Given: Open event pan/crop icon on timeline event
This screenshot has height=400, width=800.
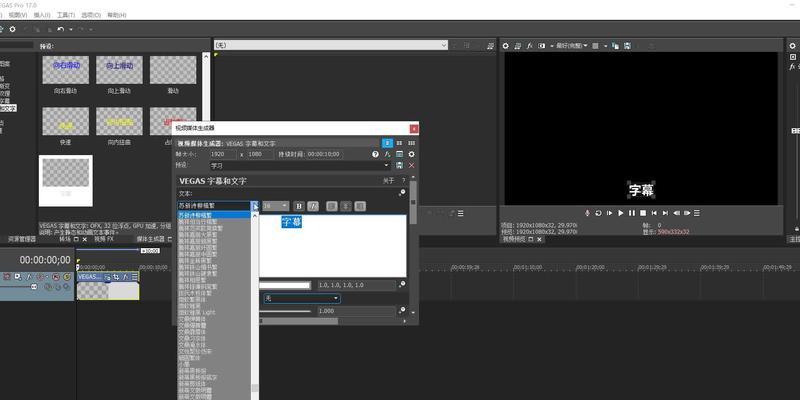Looking at the screenshot, I should (x=116, y=277).
